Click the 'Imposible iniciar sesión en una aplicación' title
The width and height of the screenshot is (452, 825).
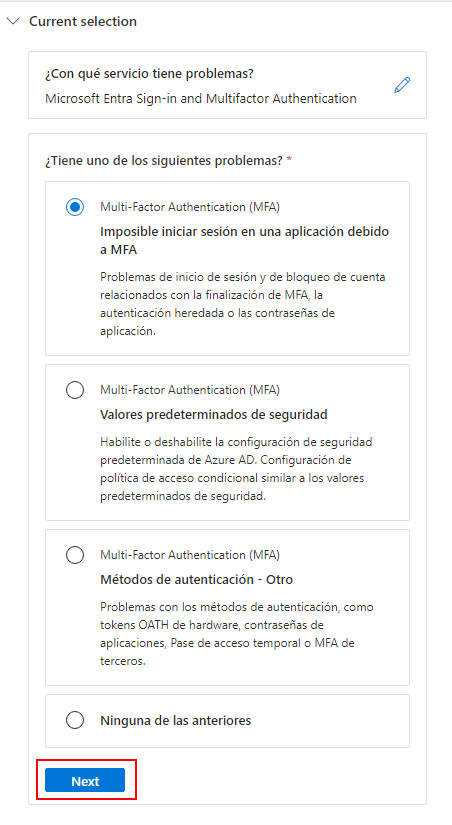[x=244, y=240]
